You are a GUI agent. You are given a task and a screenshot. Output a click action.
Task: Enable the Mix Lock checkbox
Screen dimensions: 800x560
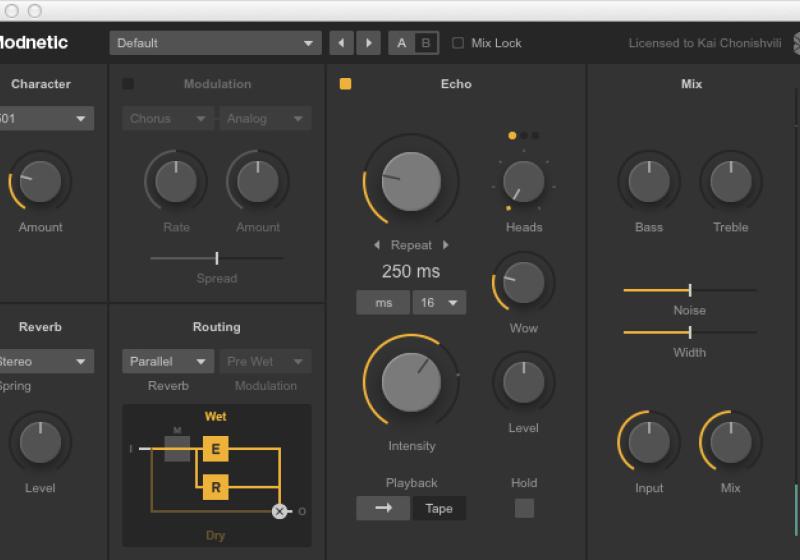pyautogui.click(x=458, y=43)
